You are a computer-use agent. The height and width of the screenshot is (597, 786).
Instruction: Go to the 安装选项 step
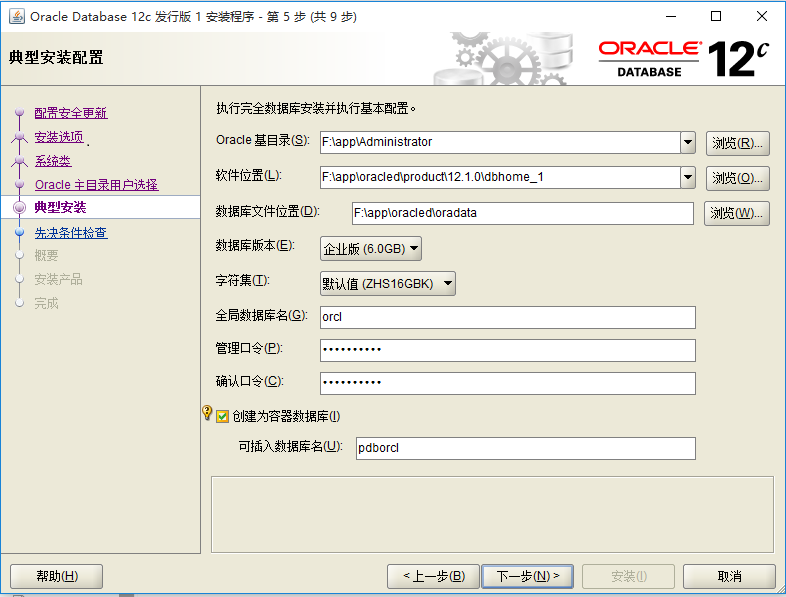coord(59,137)
